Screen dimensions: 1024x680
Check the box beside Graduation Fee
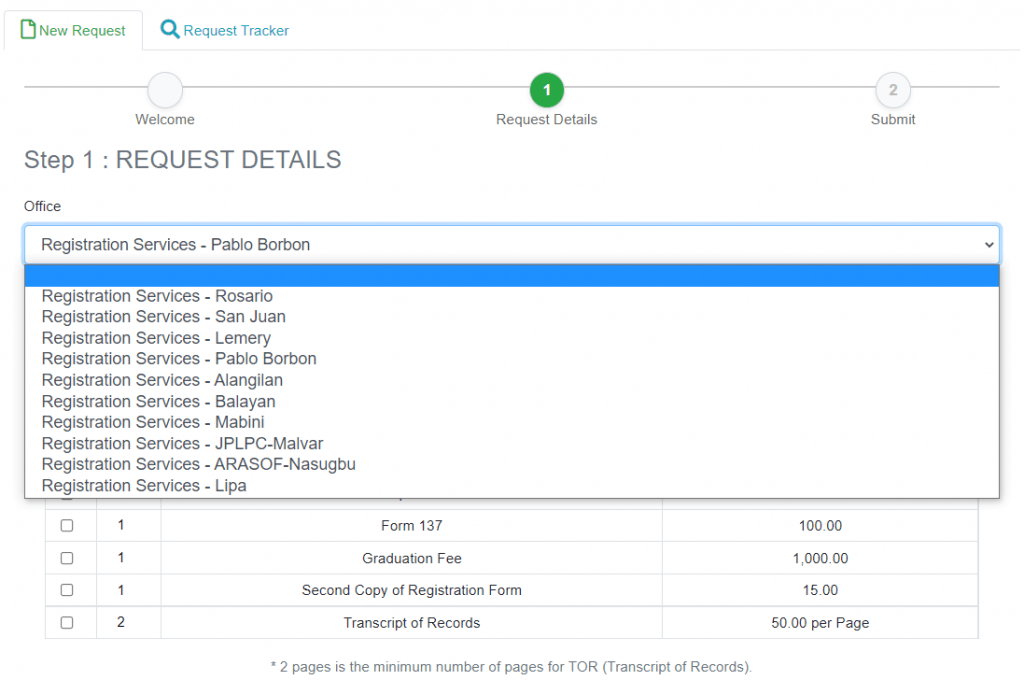(x=67, y=557)
